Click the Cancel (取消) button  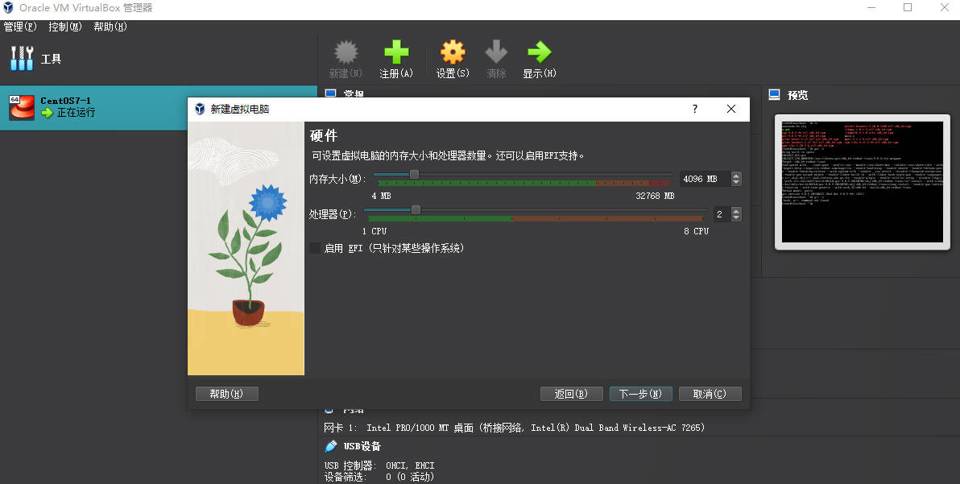point(710,394)
